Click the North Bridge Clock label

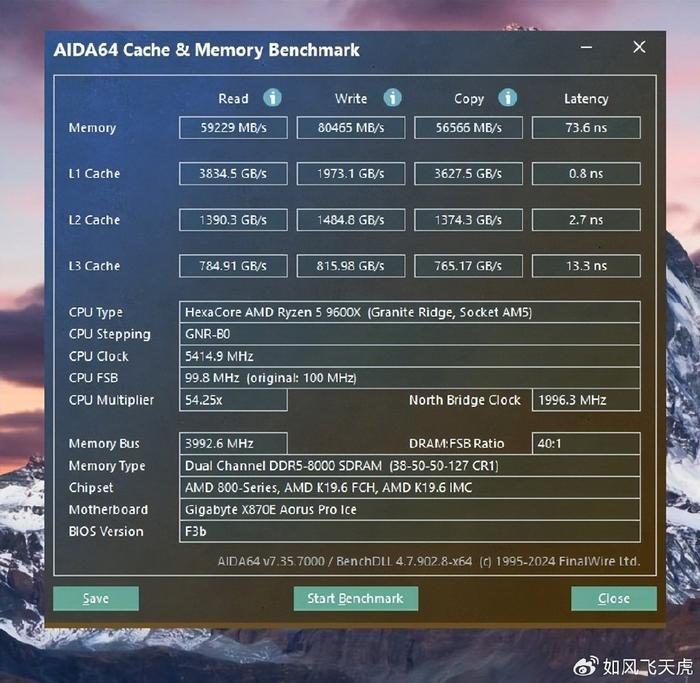(x=465, y=400)
